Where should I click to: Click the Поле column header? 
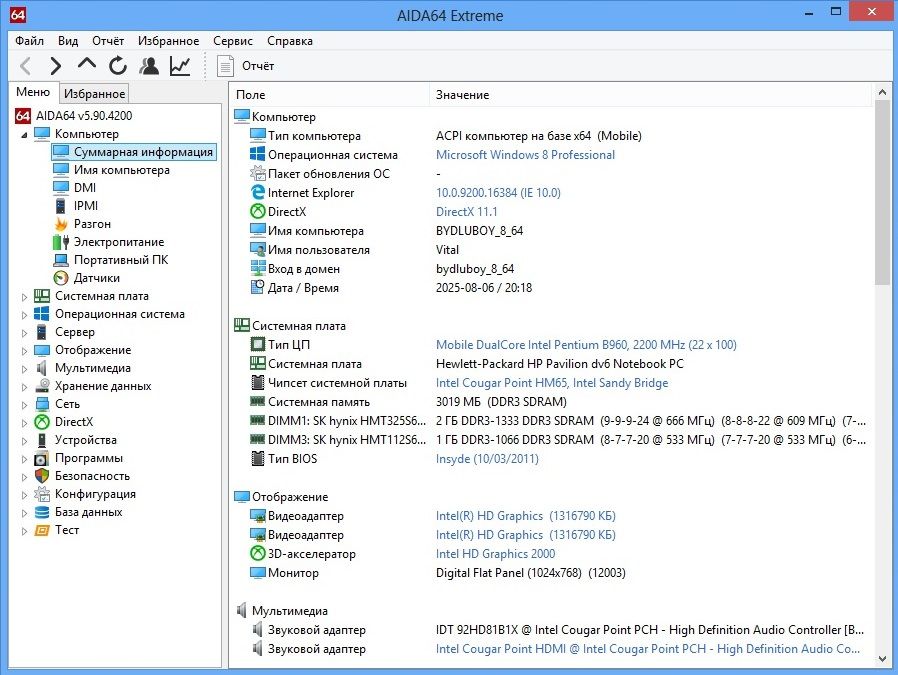point(330,94)
